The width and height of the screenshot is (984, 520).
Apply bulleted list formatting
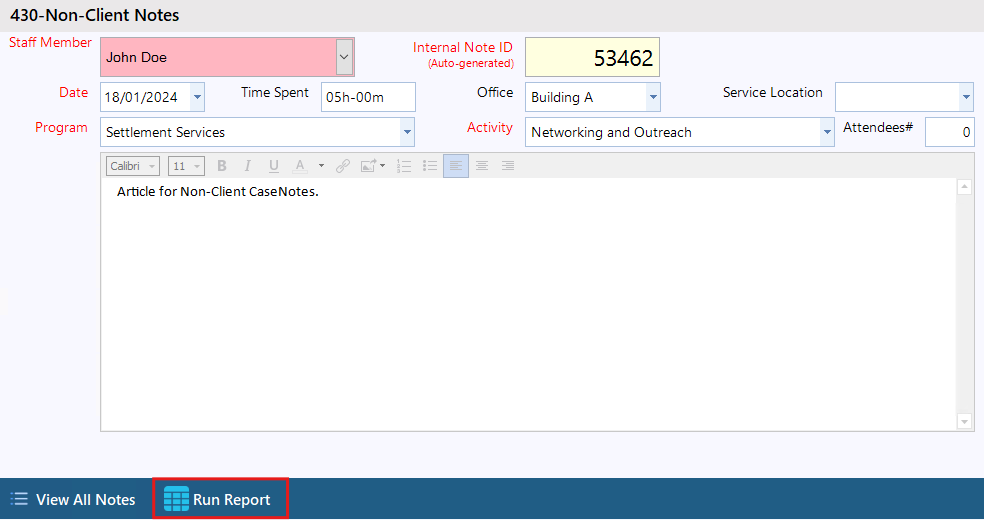[430, 166]
